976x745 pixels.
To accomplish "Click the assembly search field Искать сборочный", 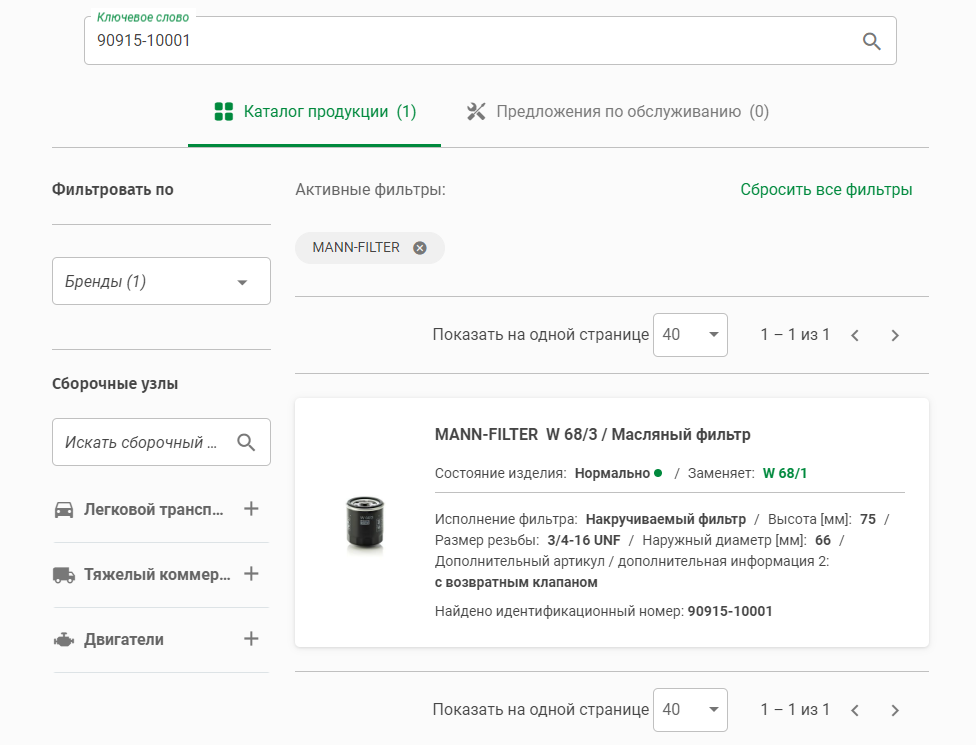I will 161,442.
